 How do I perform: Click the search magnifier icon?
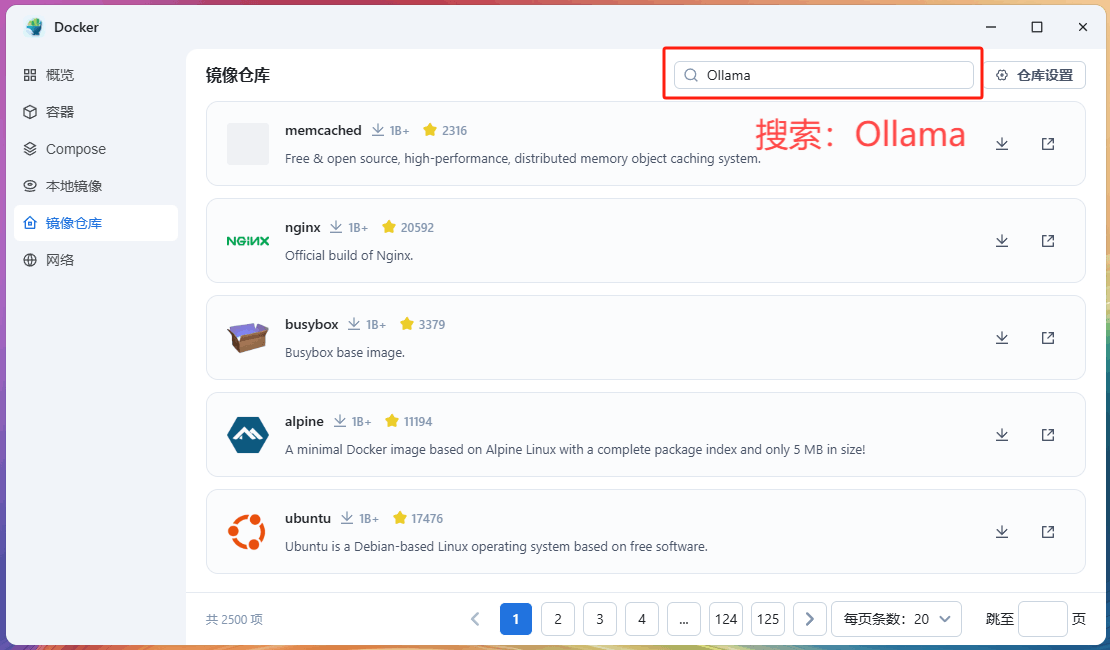pos(690,75)
